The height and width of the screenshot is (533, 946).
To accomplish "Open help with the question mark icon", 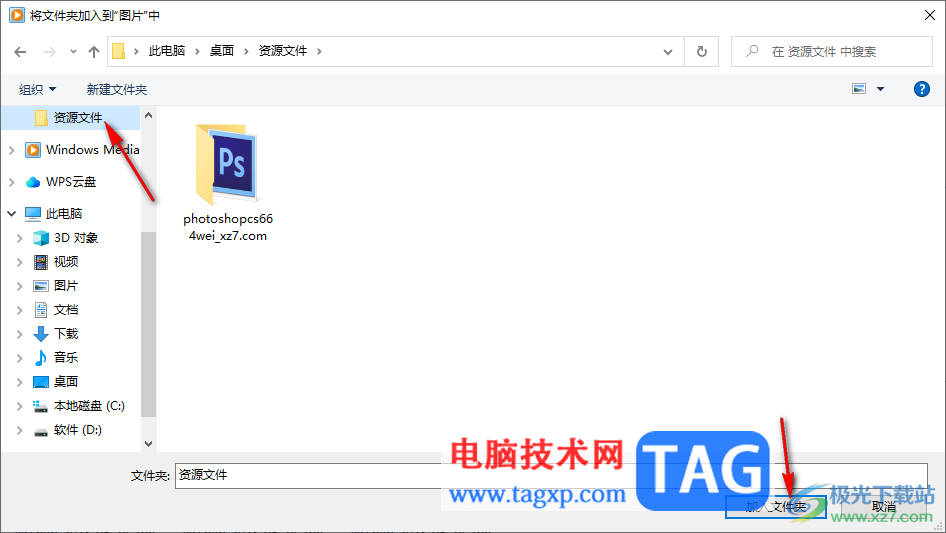I will tap(921, 89).
